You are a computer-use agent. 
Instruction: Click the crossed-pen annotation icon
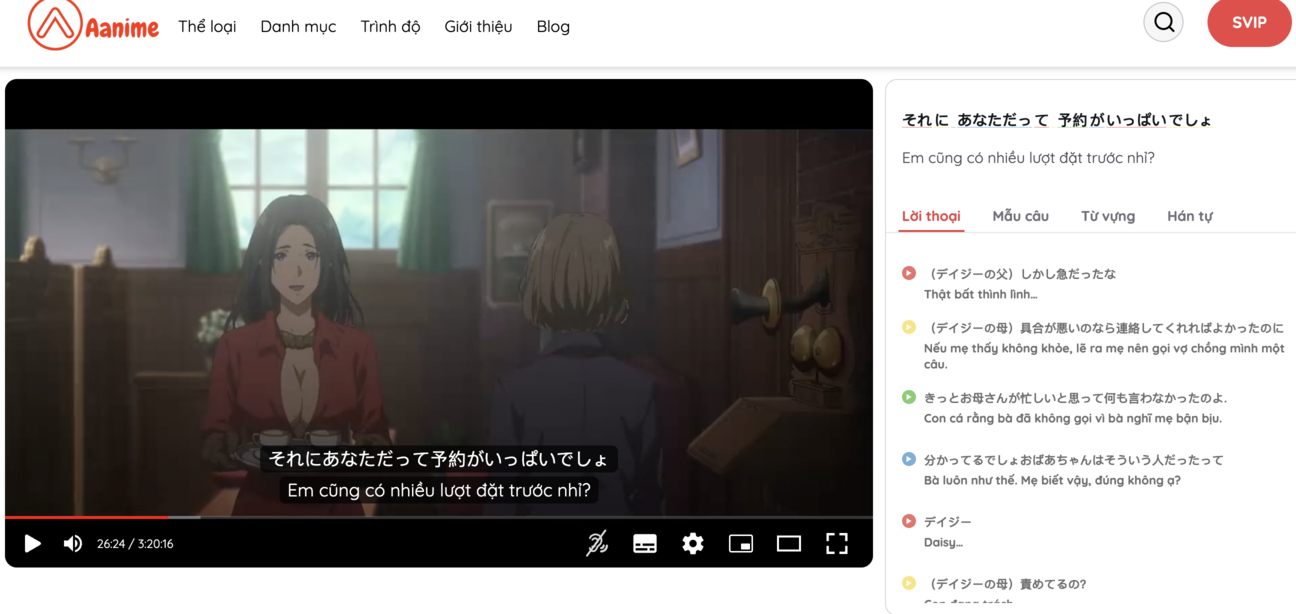(x=597, y=543)
